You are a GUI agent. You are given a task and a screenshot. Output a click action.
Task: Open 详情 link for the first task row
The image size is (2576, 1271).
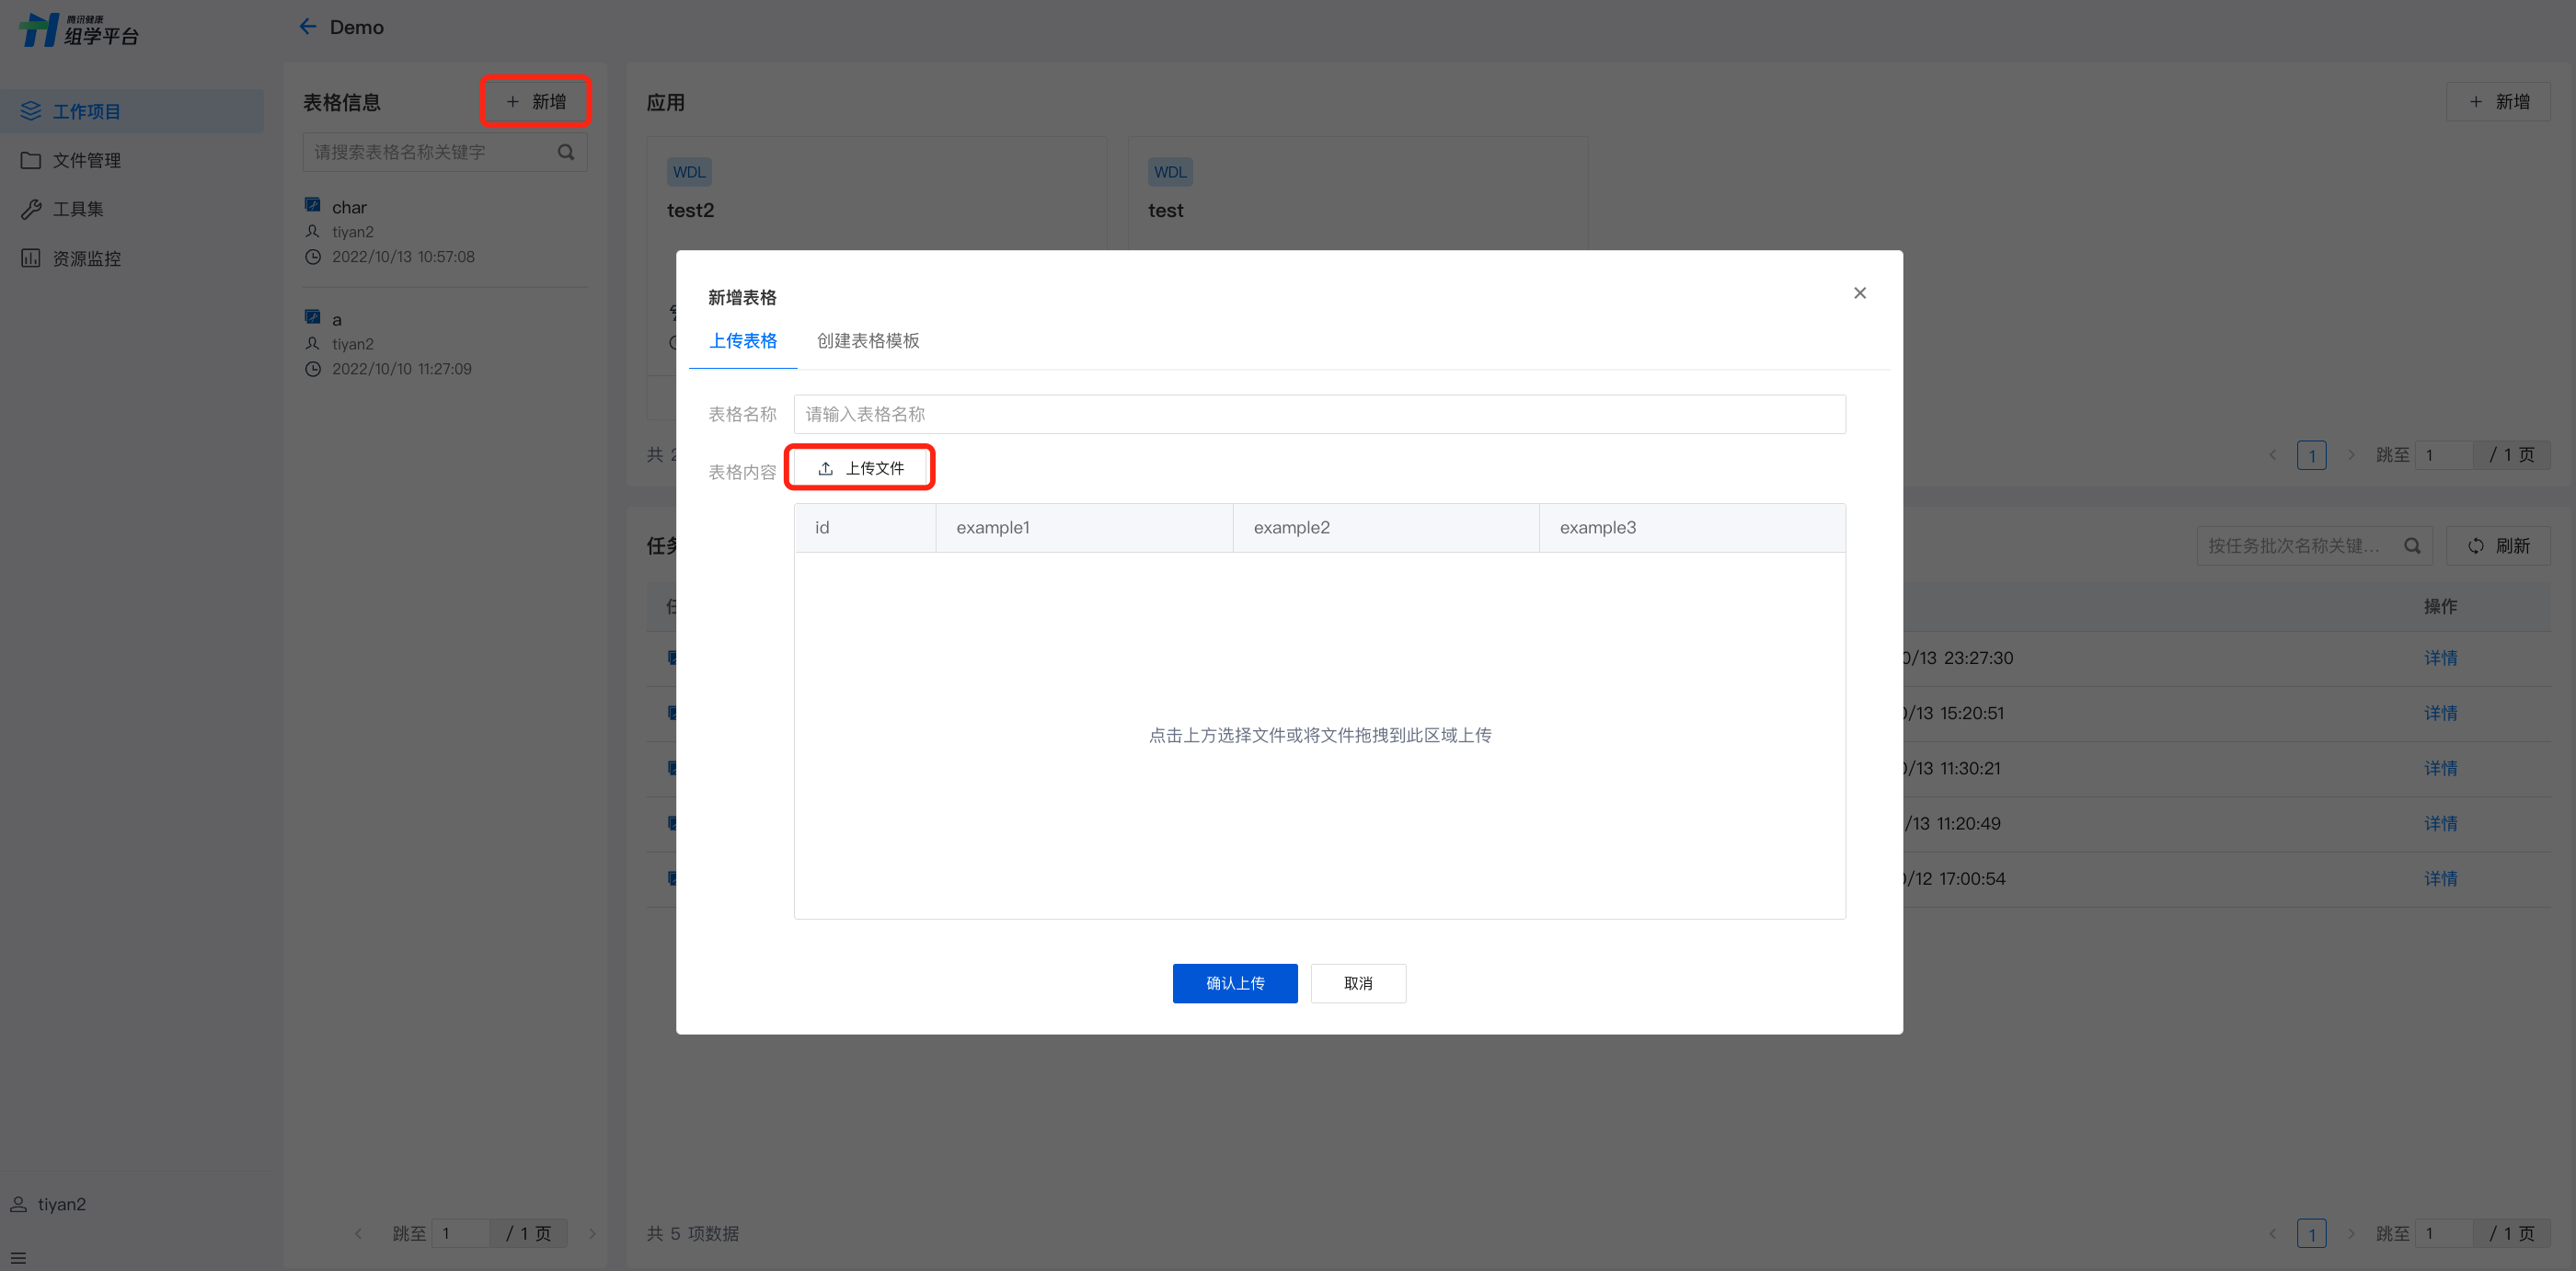[2439, 658]
